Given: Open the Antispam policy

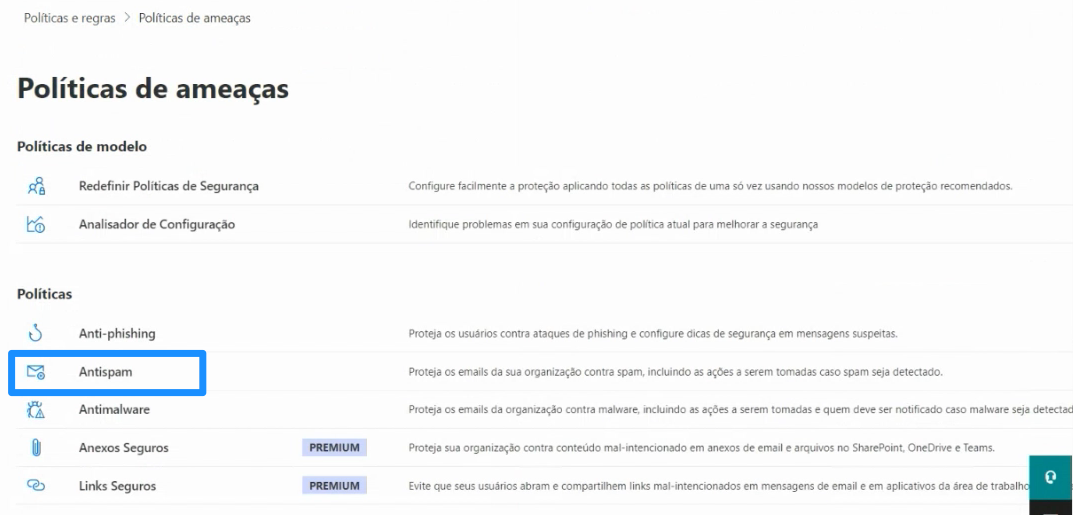Looking at the screenshot, I should [105, 372].
